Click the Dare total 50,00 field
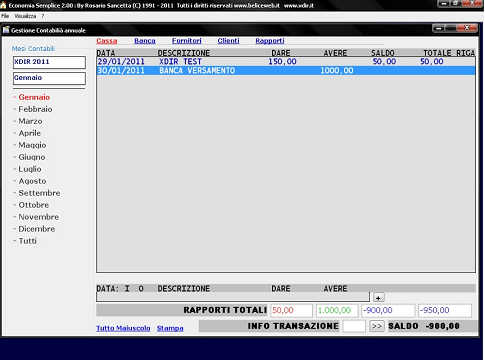The width and height of the screenshot is (485, 360). point(291,310)
